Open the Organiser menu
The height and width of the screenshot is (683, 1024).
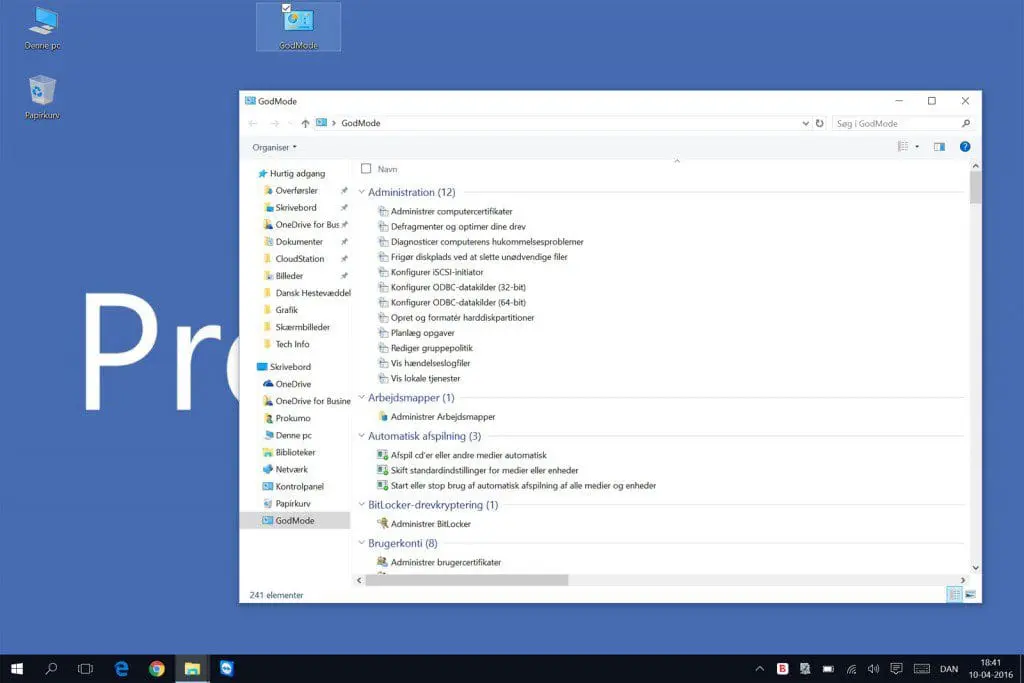click(x=274, y=147)
